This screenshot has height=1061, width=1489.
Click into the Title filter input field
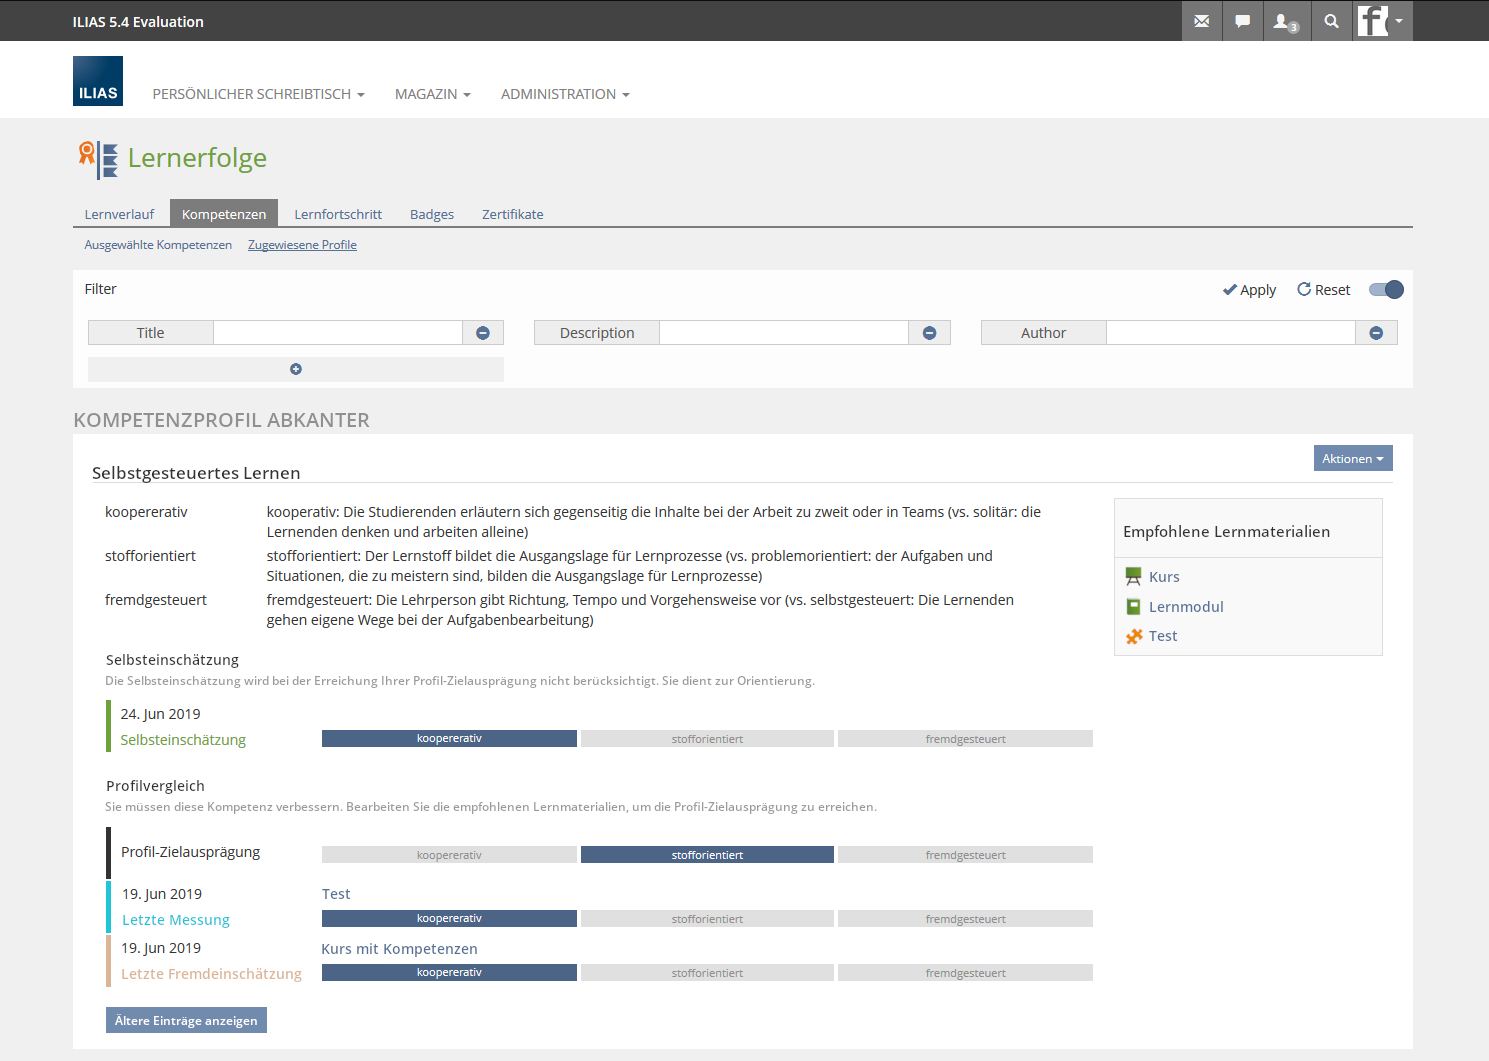338,333
